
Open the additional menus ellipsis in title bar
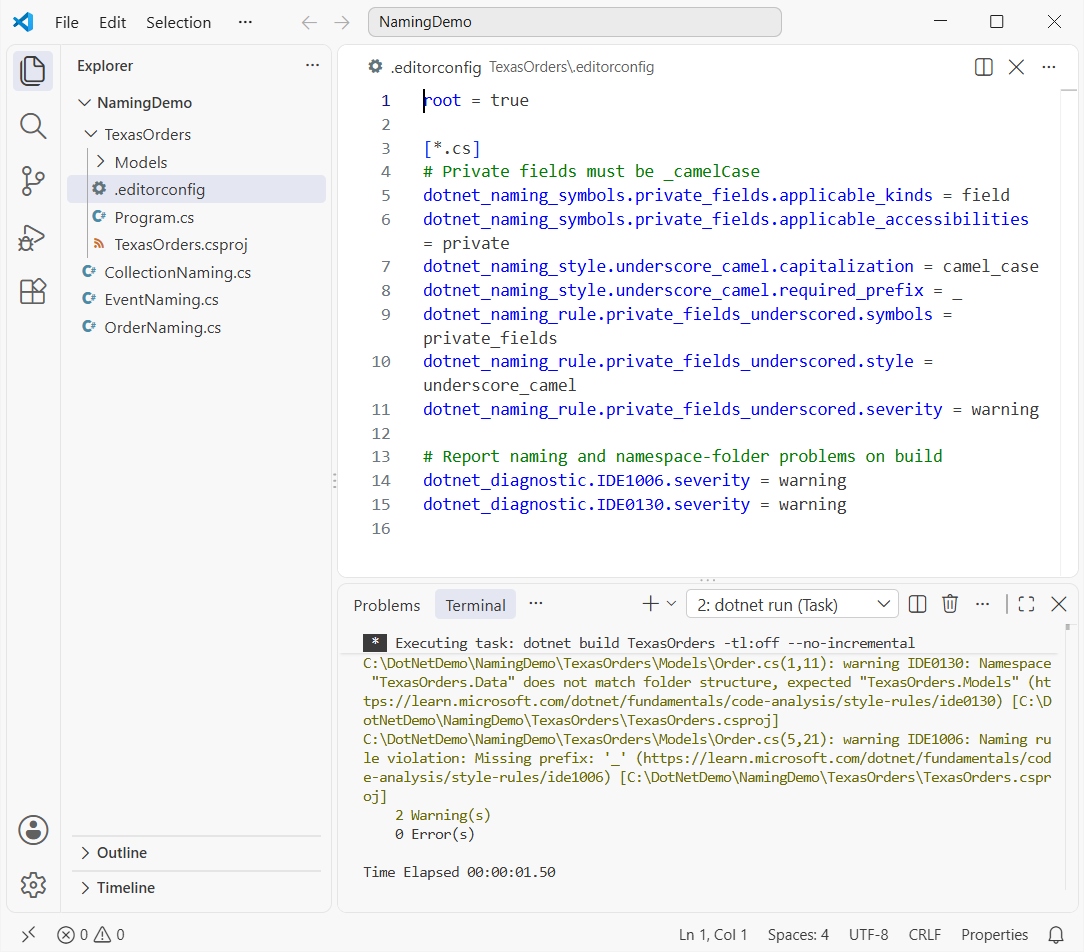tap(245, 22)
